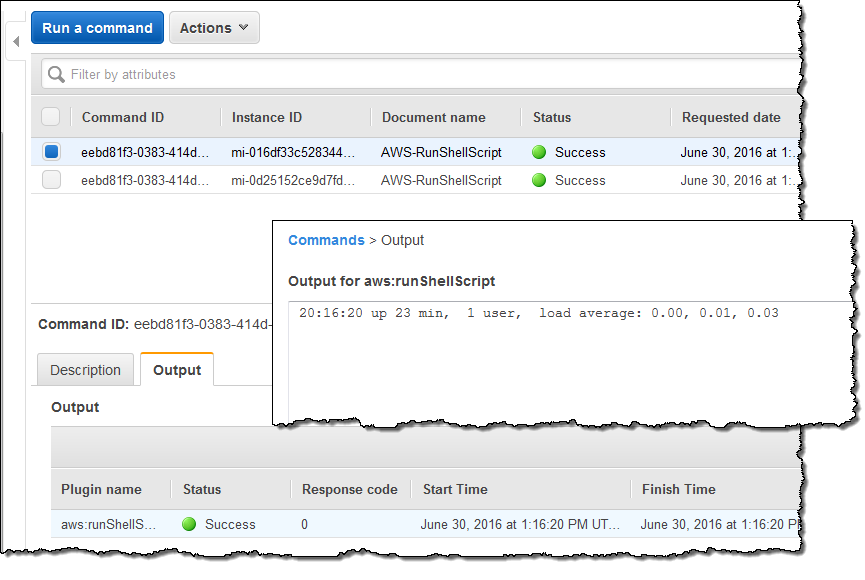Select the Output tab
Viewport: 865px width, 580px height.
pos(177,370)
